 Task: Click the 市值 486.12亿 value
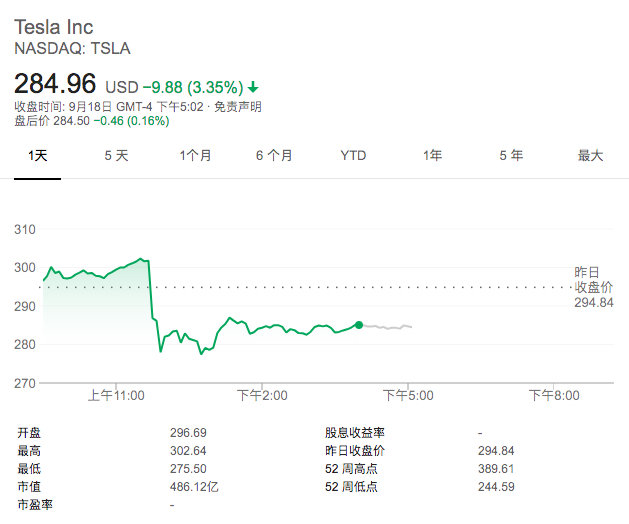click(194, 487)
